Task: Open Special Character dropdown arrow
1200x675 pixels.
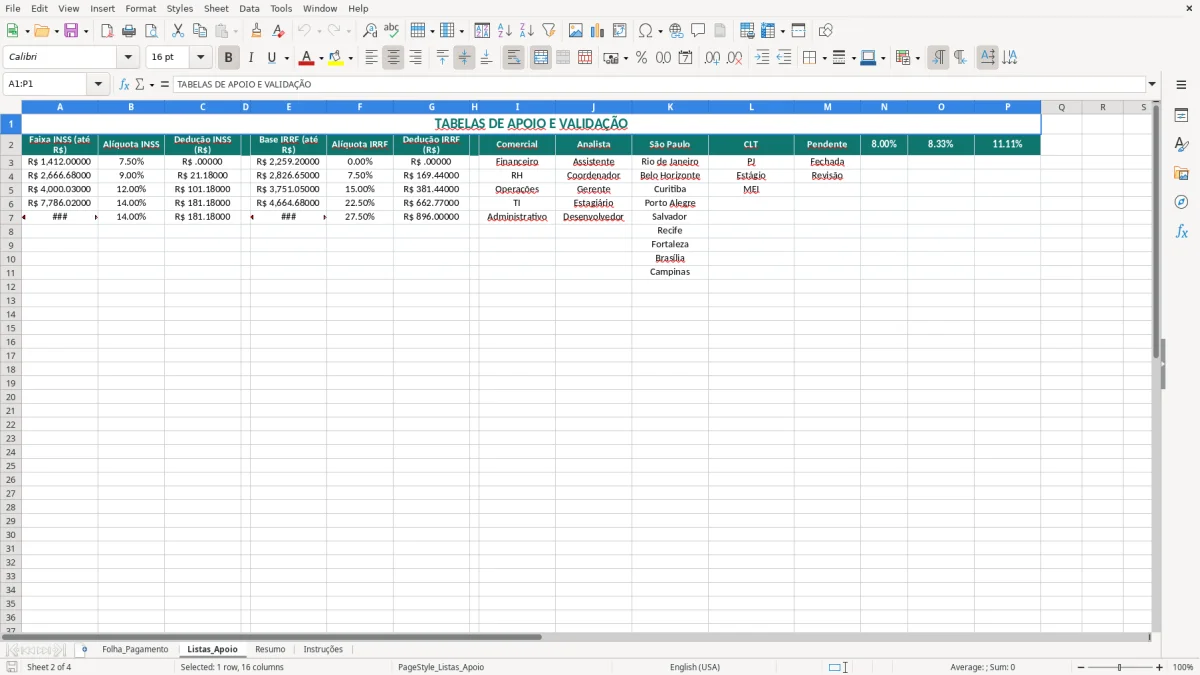Action: pos(661,31)
